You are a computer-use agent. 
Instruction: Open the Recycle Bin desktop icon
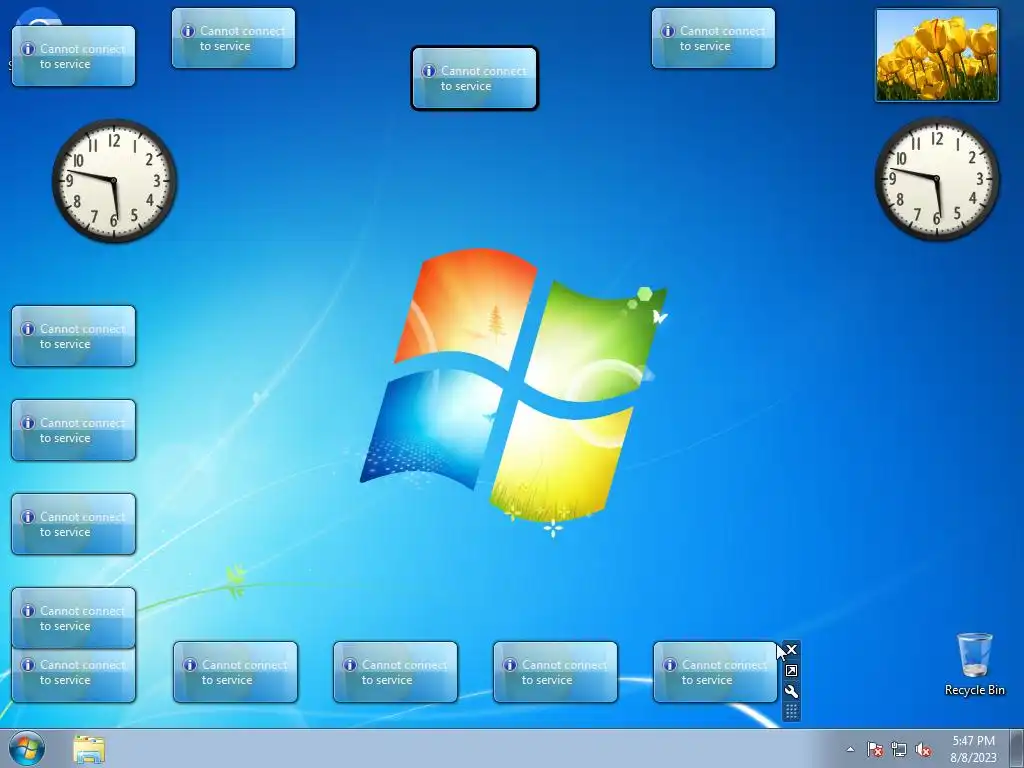(x=974, y=664)
